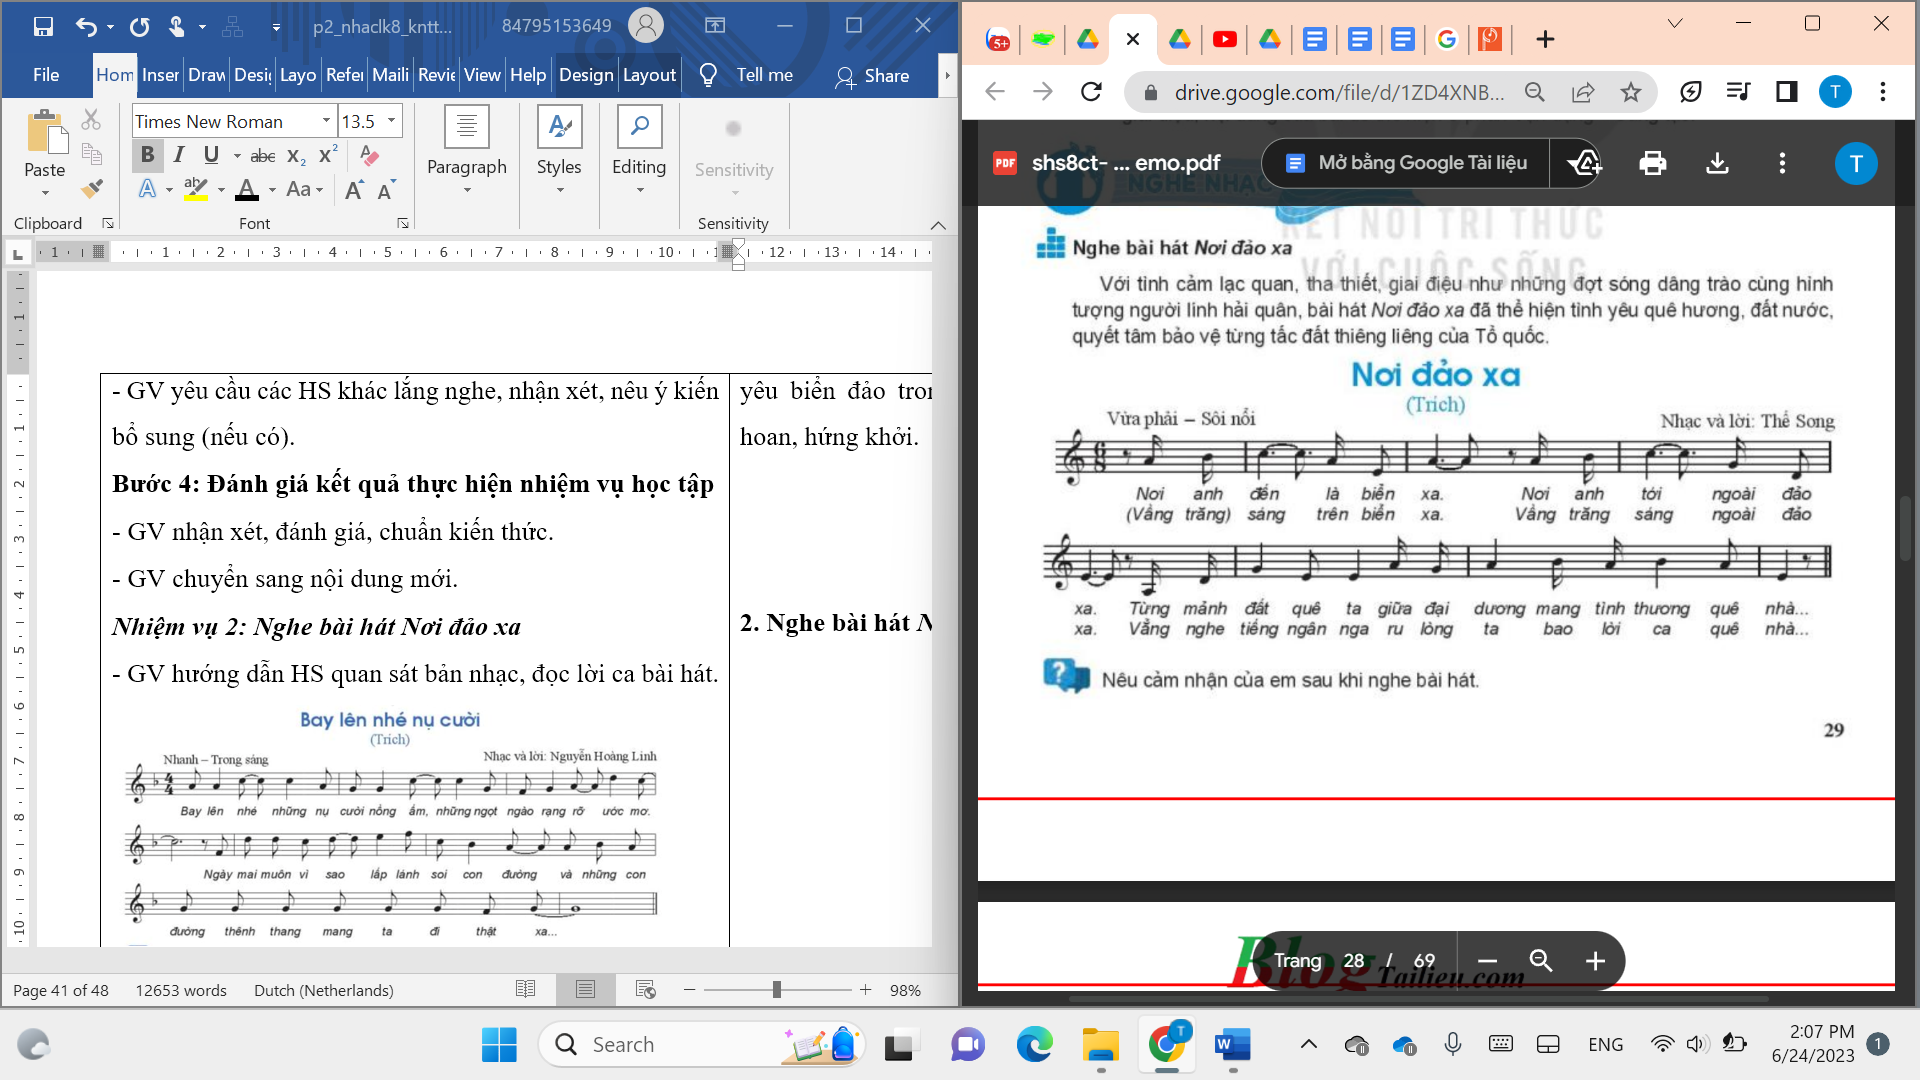The image size is (1920, 1080).
Task: Clear all formatting icon
Action: (x=369, y=155)
